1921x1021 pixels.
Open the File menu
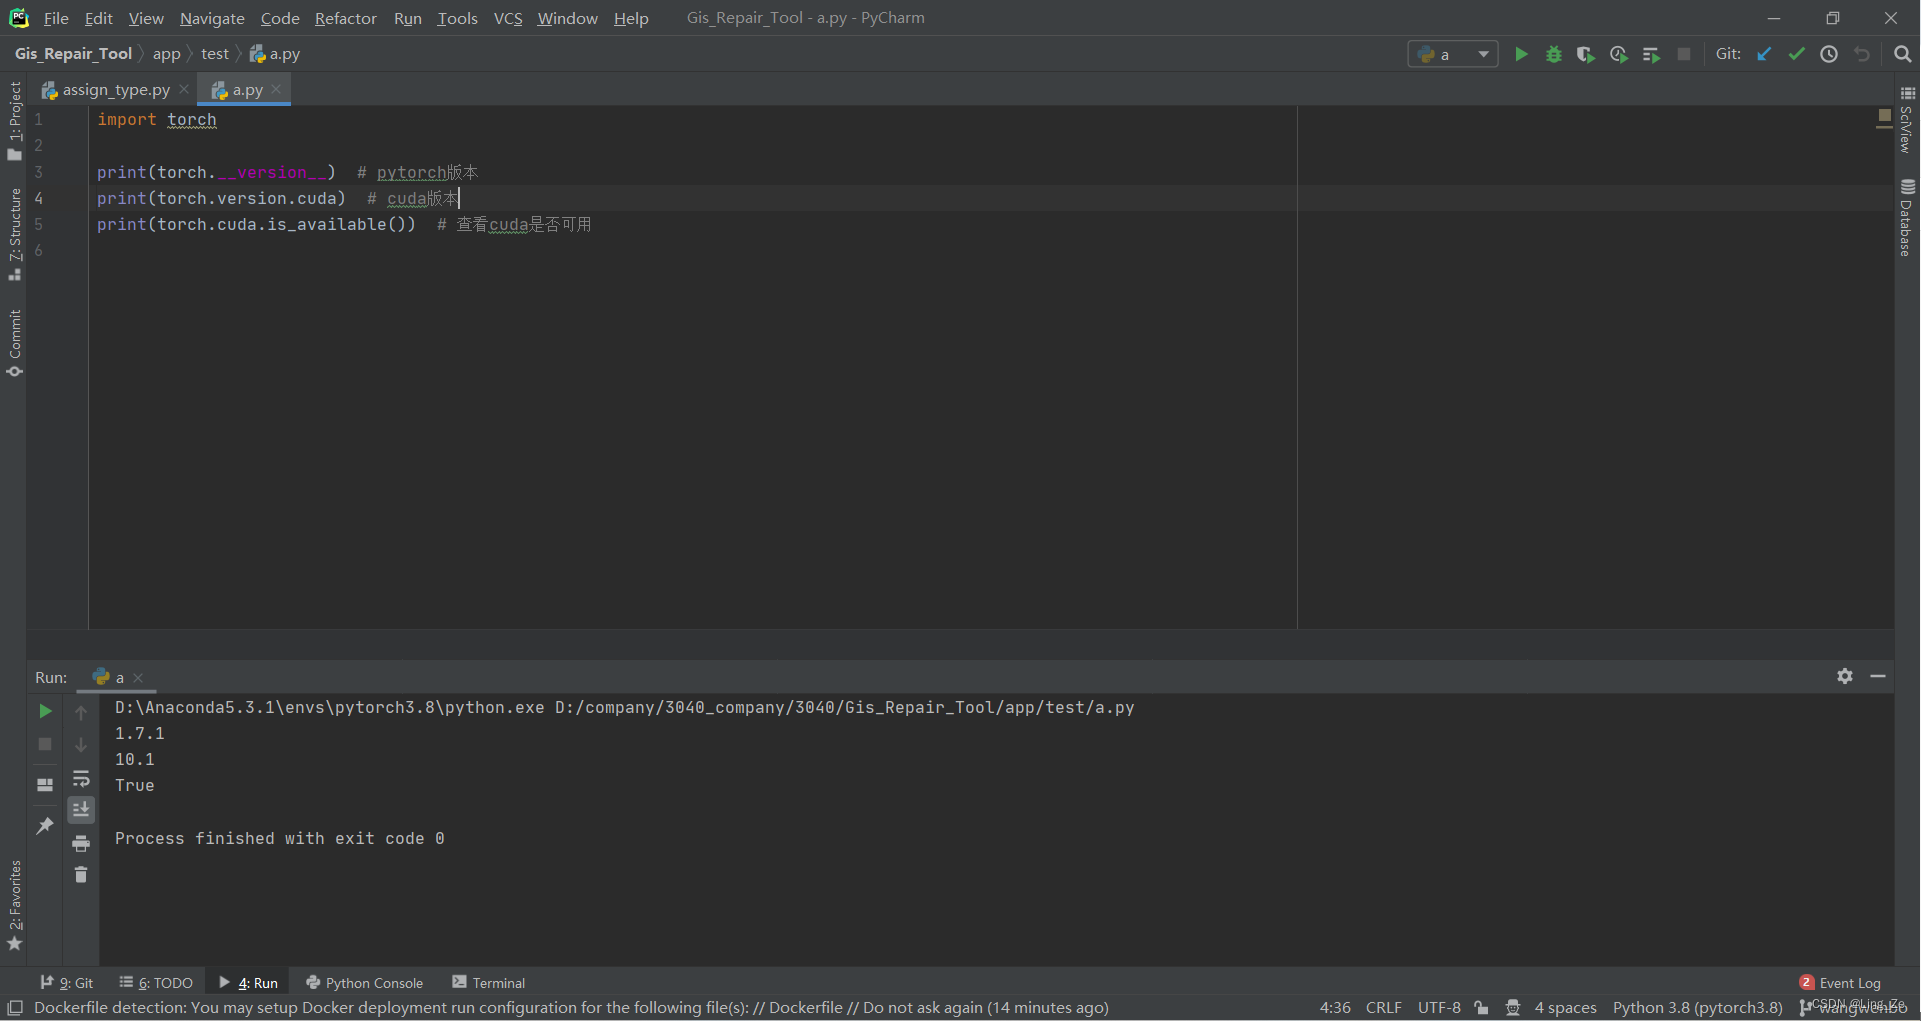tap(56, 18)
